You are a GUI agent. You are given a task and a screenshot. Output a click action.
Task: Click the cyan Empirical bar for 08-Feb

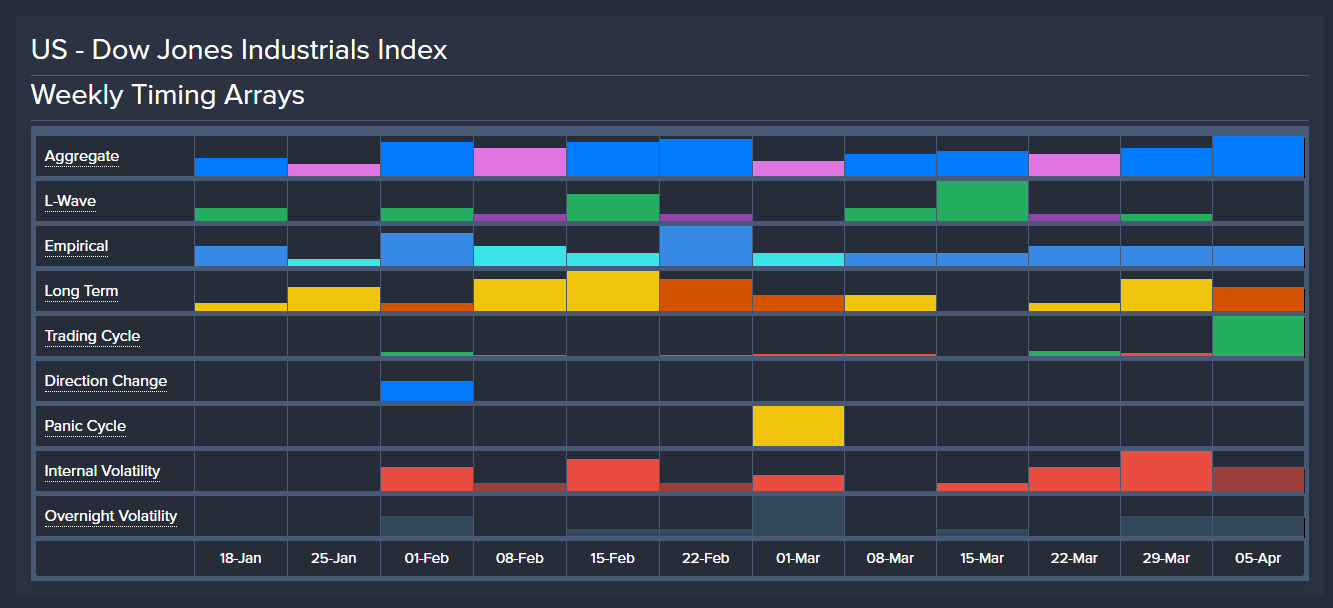click(x=520, y=256)
